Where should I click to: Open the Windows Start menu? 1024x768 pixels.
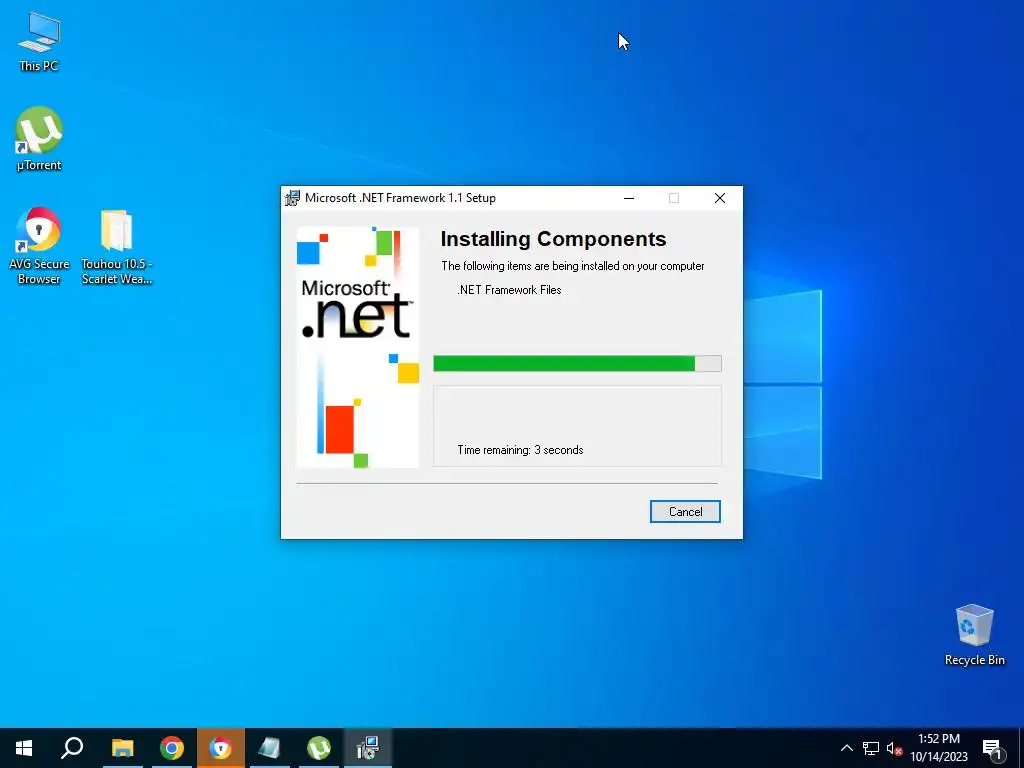point(24,748)
